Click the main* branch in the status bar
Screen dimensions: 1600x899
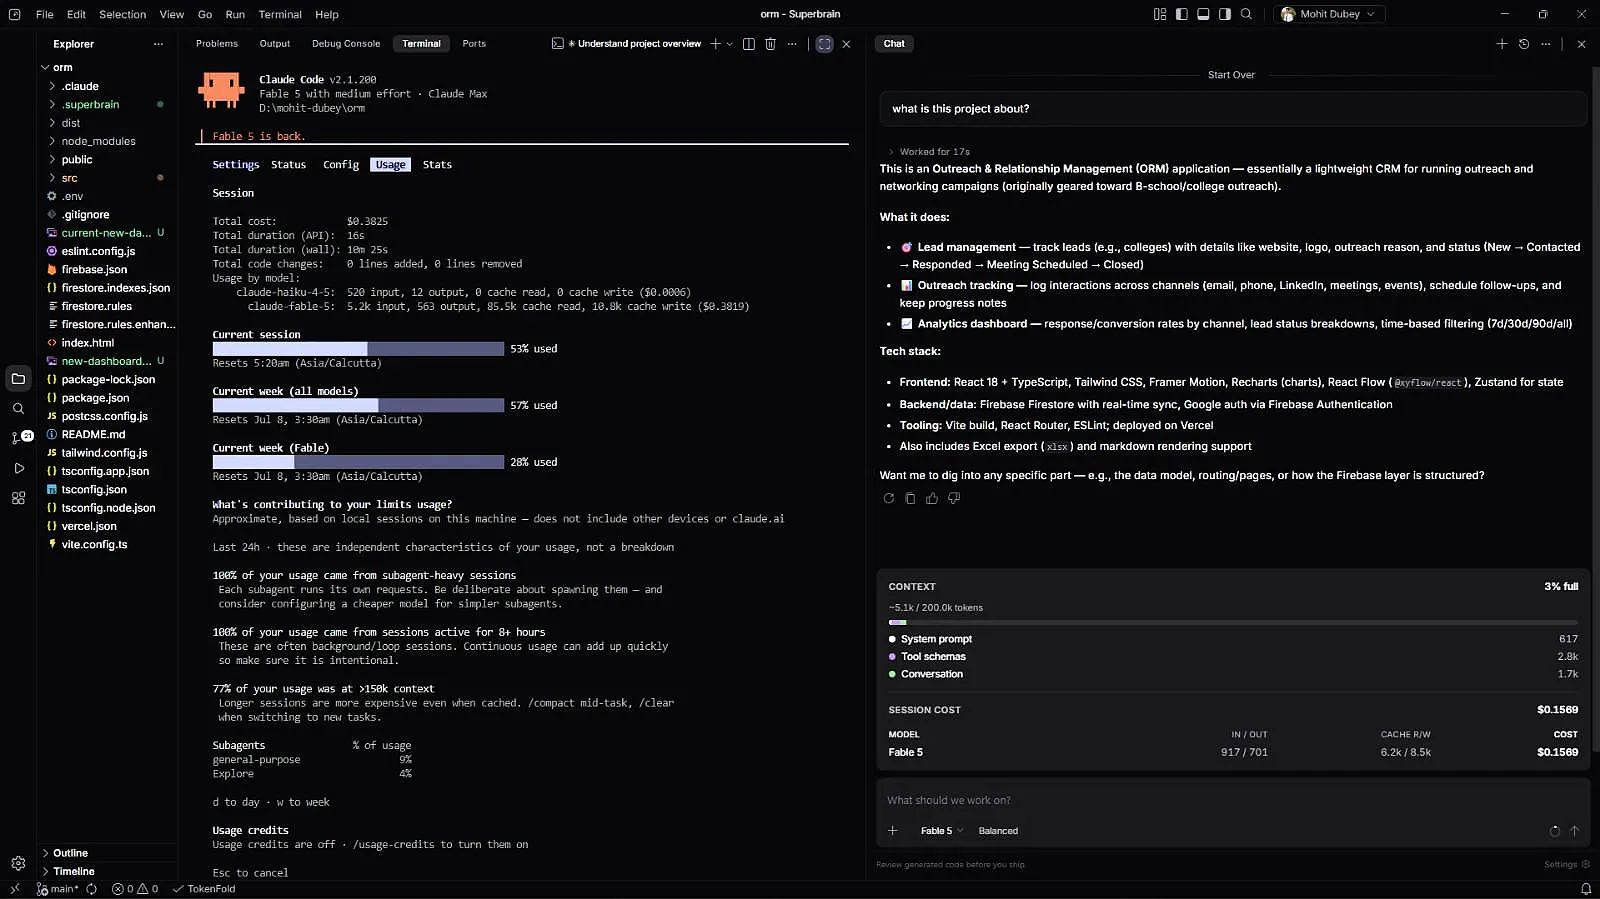click(58, 889)
